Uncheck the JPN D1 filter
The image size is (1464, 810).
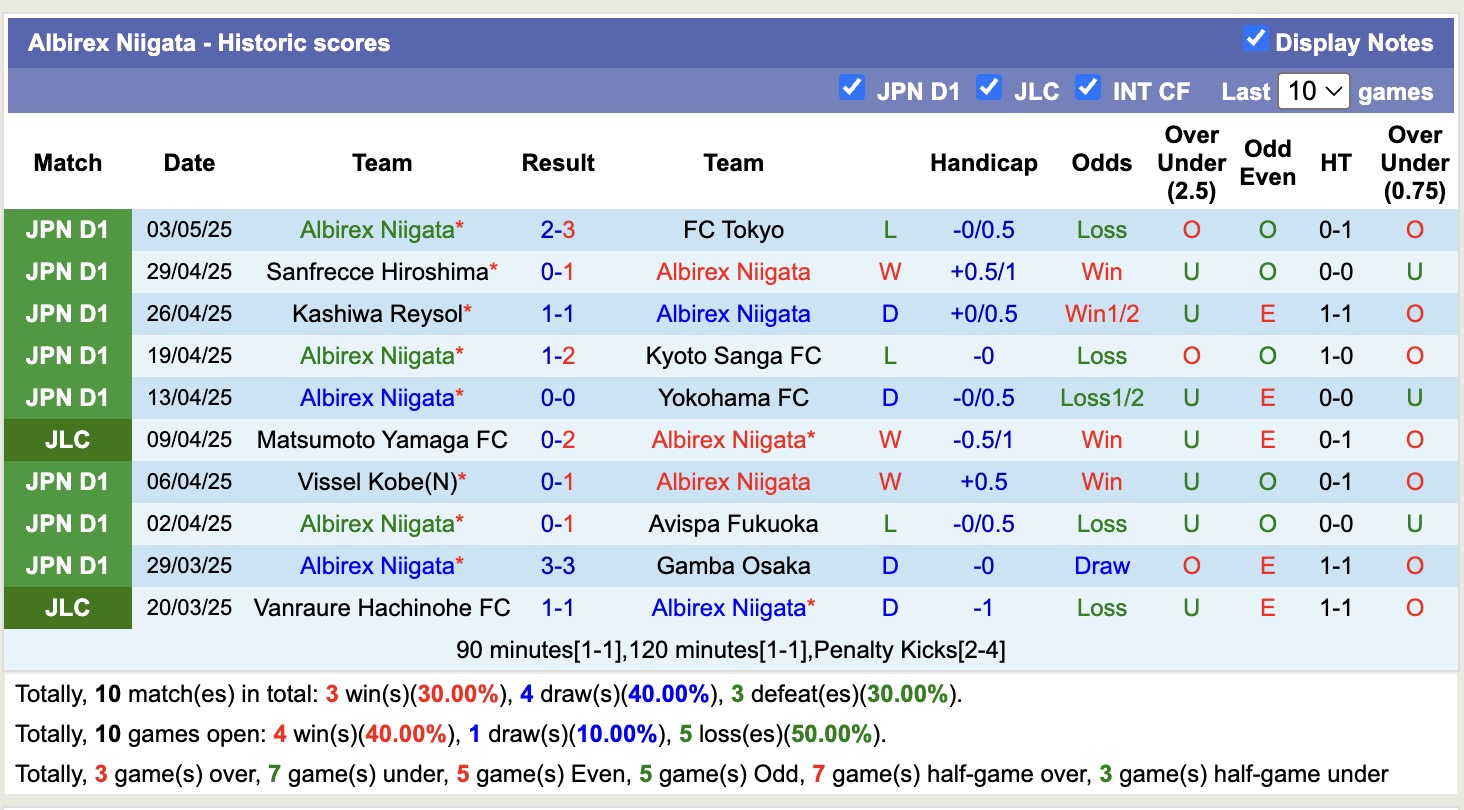852,88
